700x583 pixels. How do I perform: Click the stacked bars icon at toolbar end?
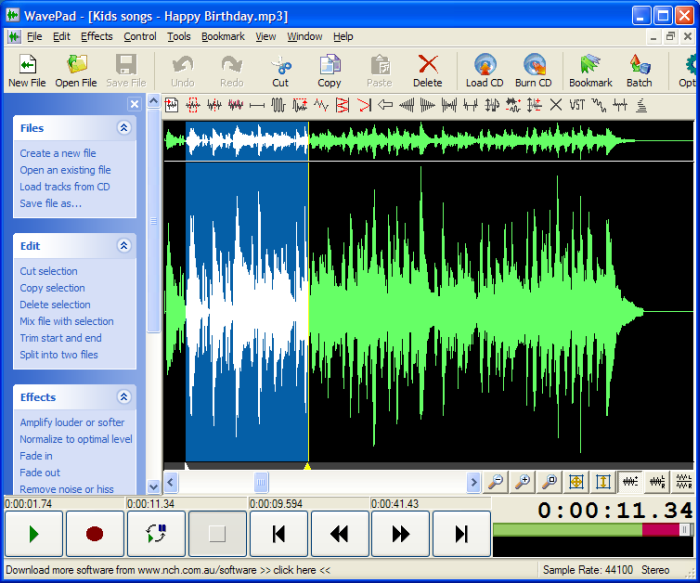point(642,105)
